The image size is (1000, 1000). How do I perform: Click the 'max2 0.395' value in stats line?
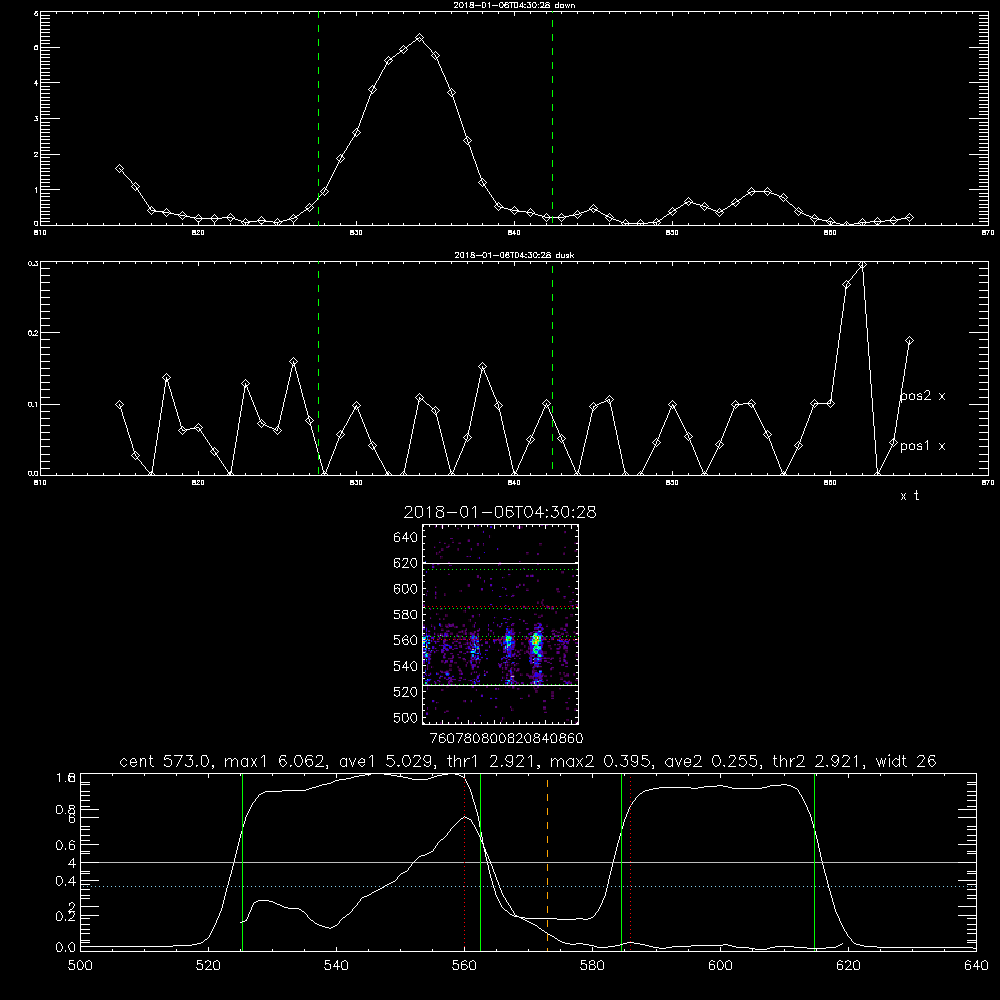tap(602, 761)
